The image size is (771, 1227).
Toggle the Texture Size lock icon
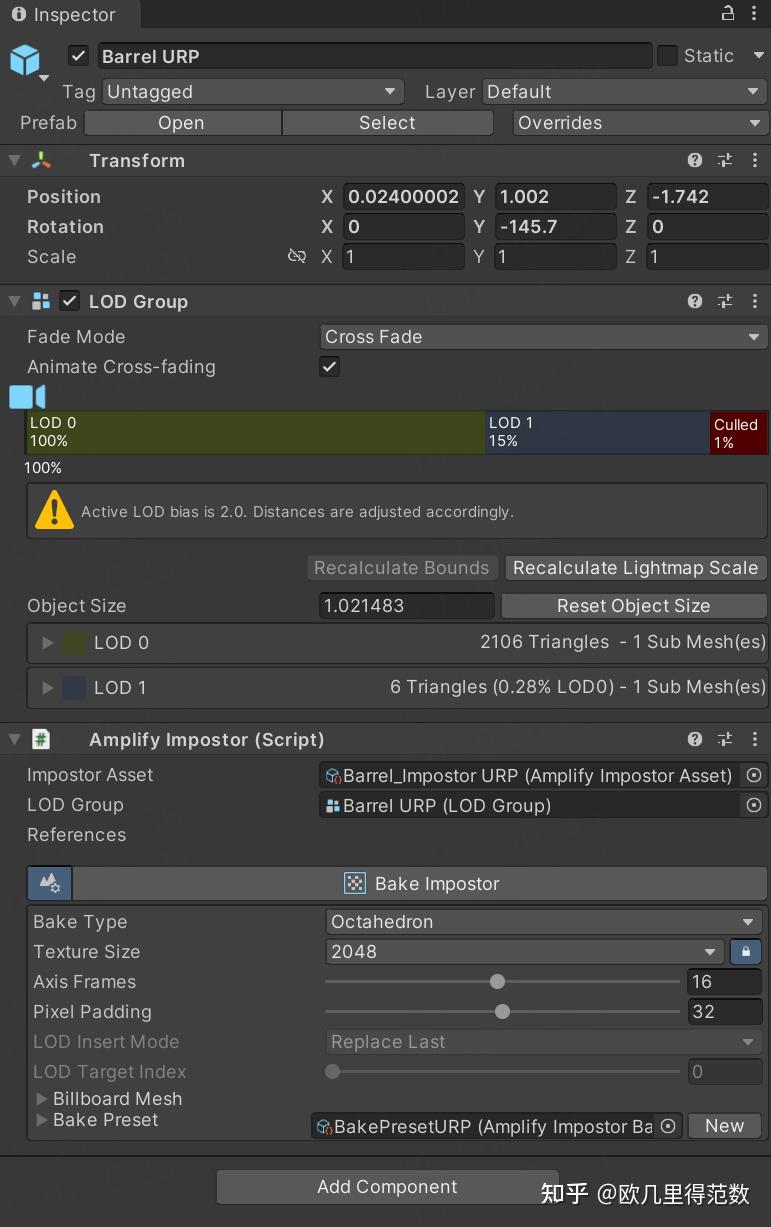(x=746, y=951)
